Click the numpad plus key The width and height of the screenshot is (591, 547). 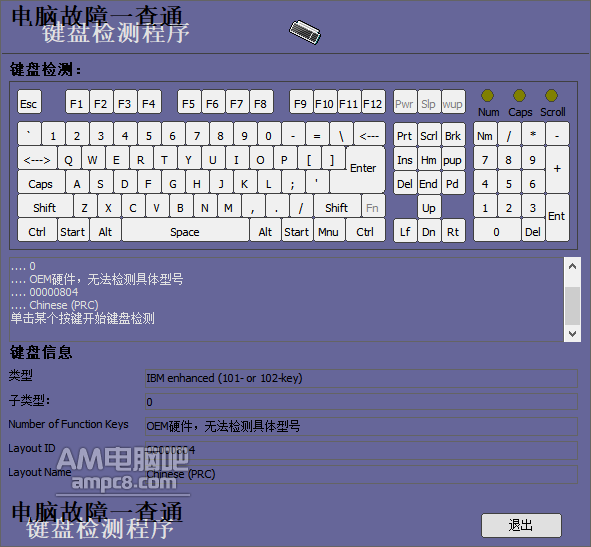(x=557, y=169)
